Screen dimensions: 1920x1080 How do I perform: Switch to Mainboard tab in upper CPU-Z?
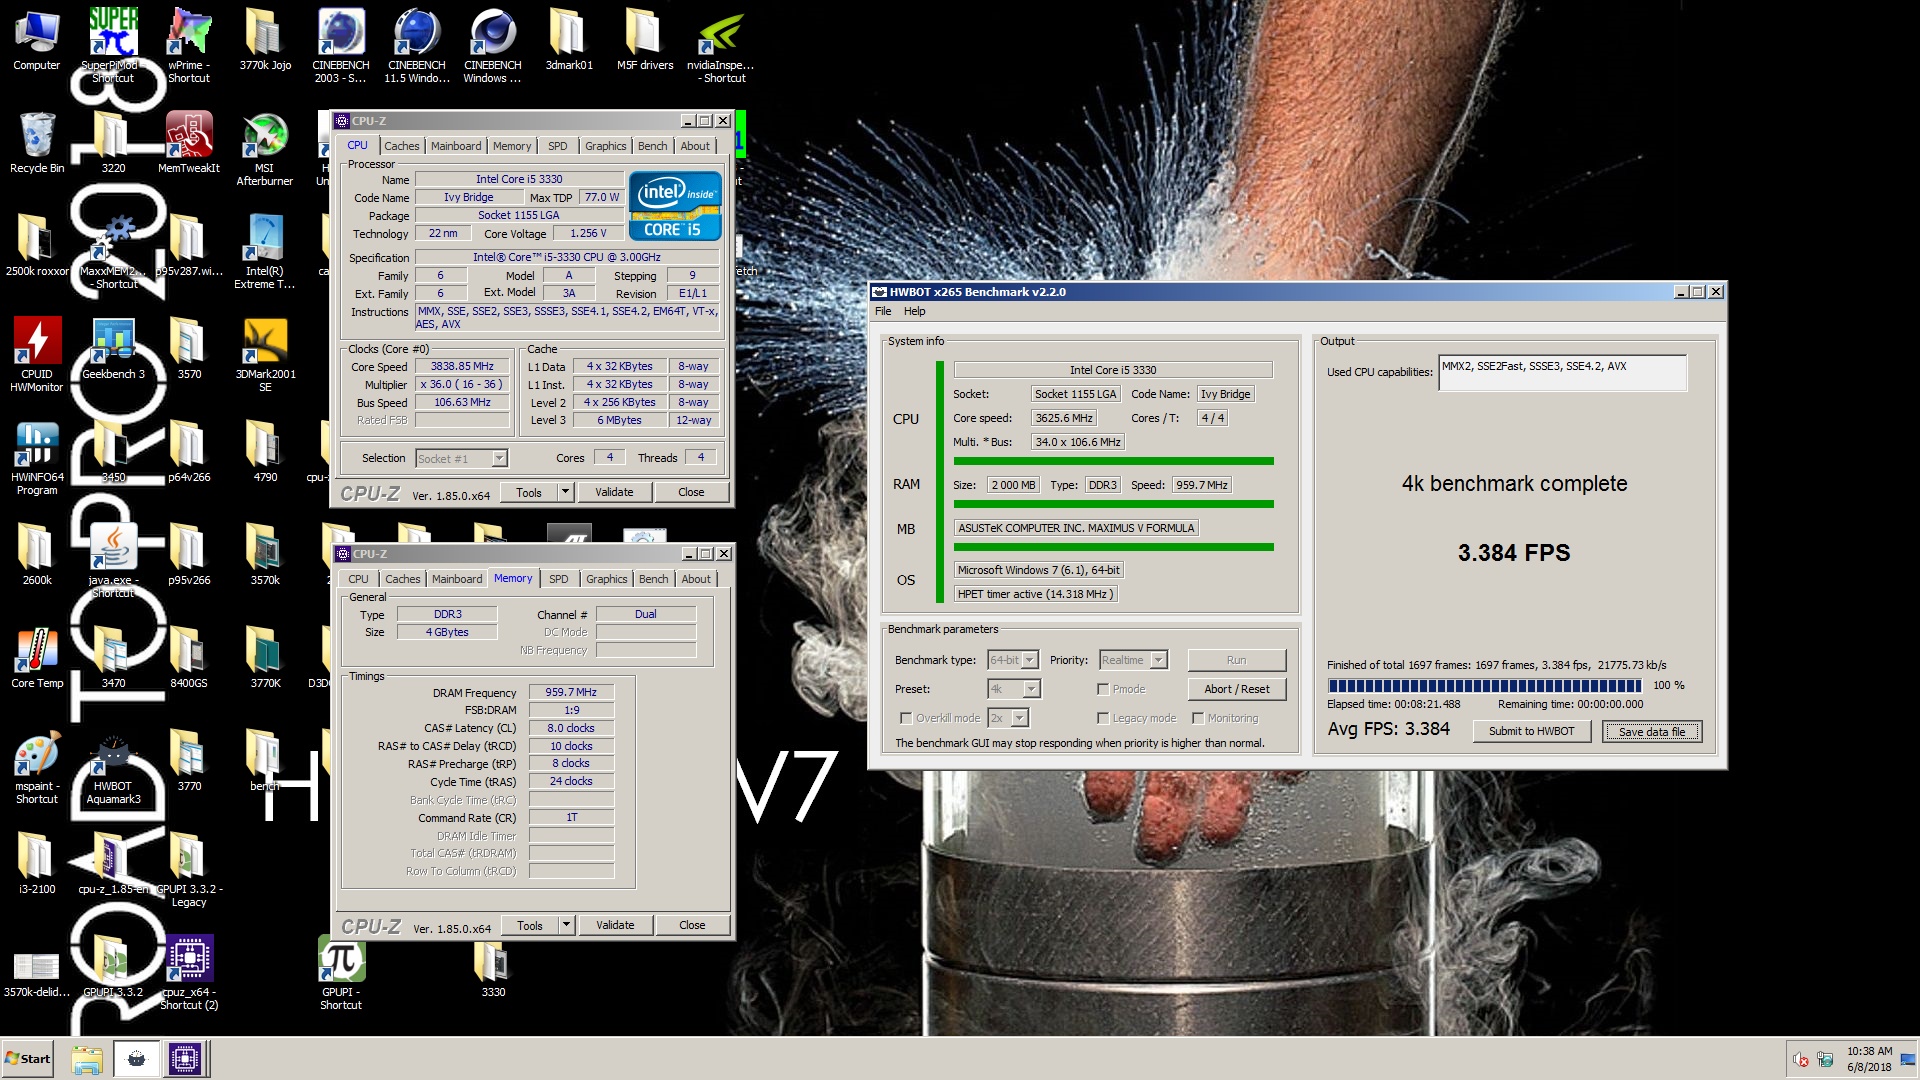coord(456,146)
